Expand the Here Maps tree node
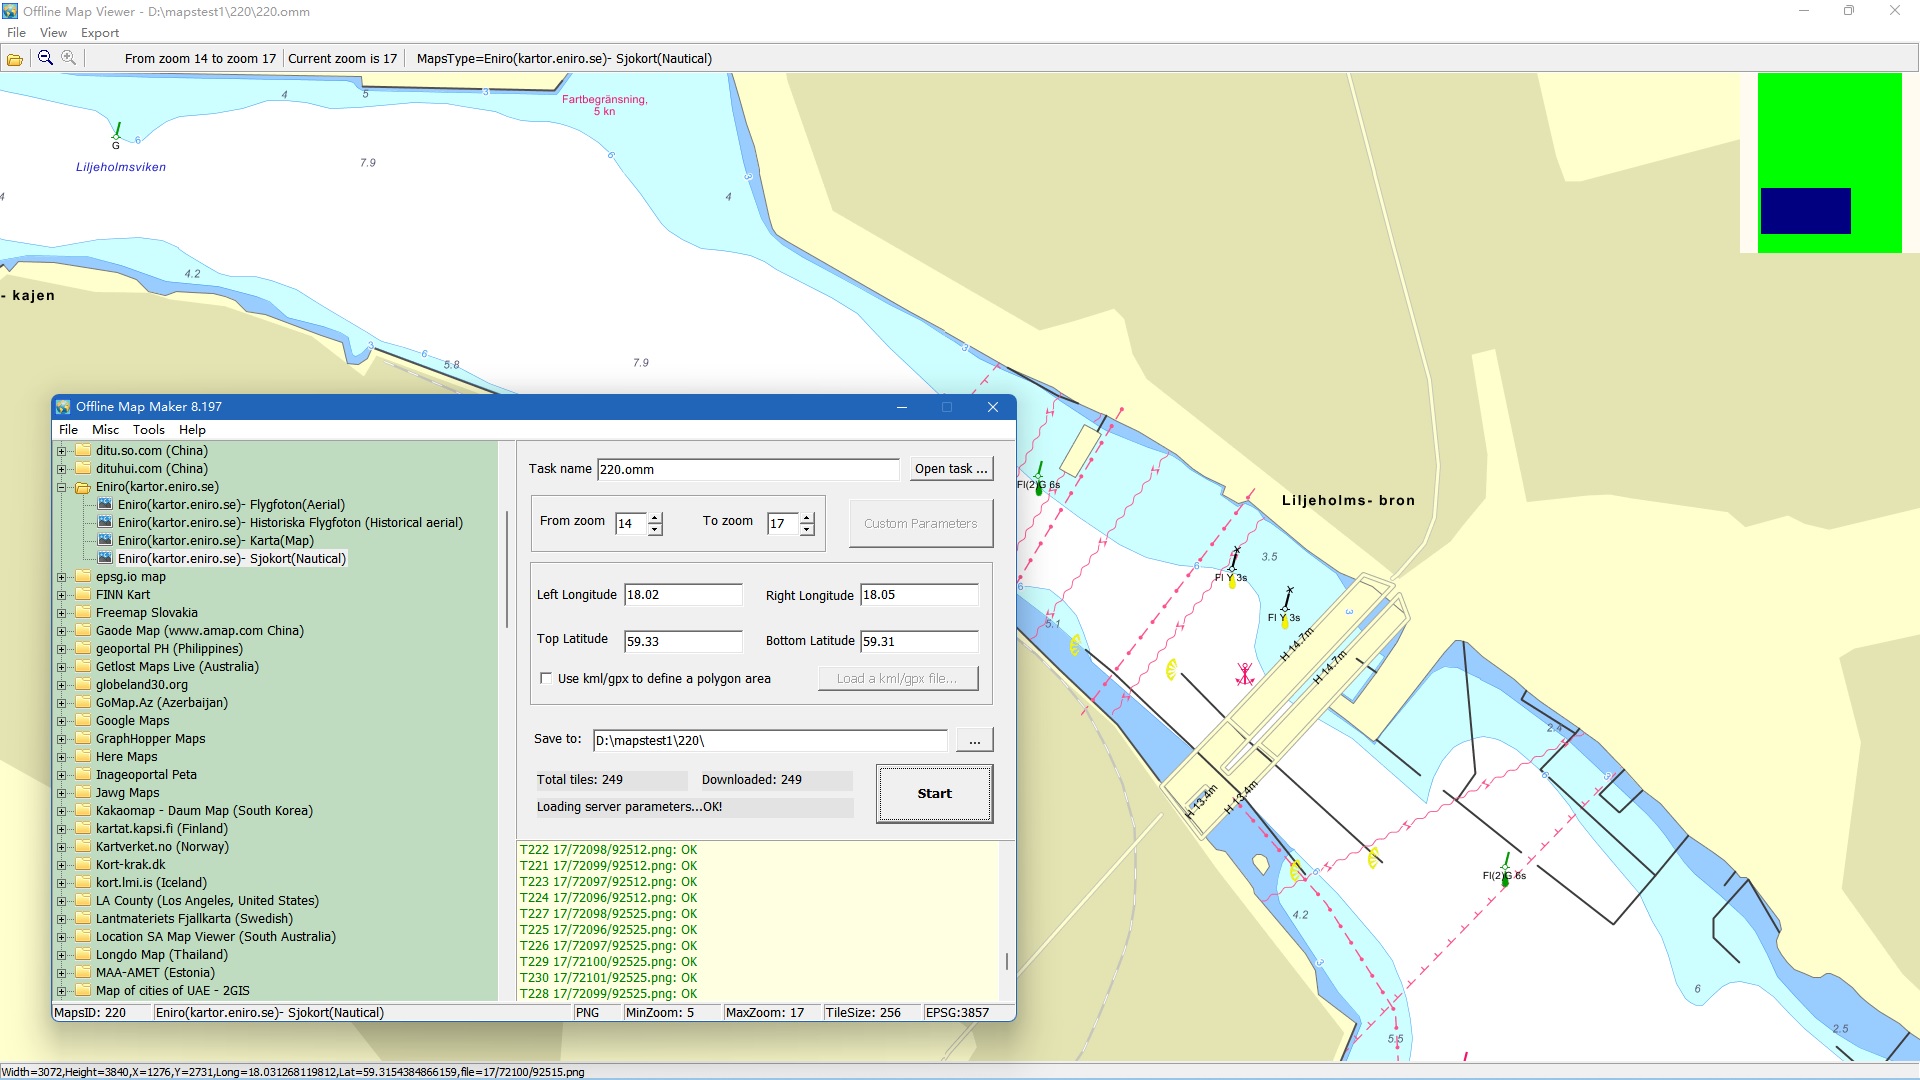1920x1080 pixels. point(62,757)
